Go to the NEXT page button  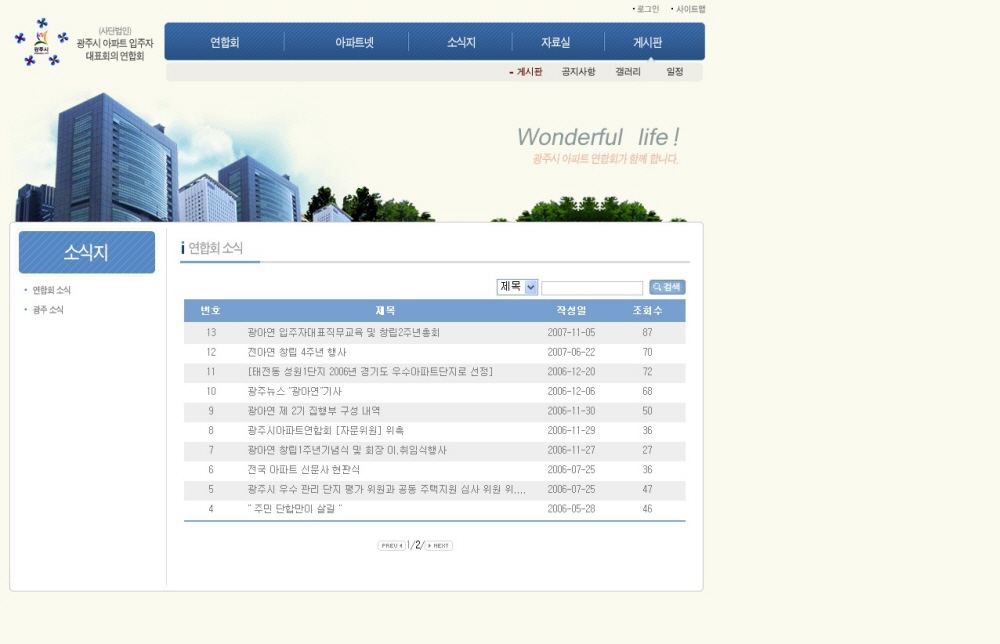coord(439,546)
